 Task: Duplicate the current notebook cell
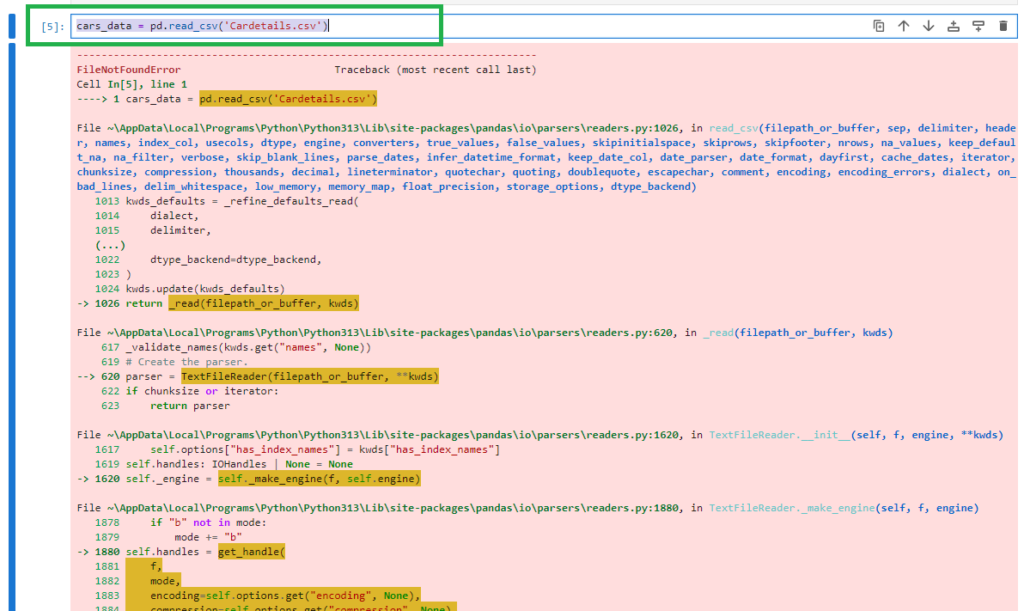click(x=879, y=26)
